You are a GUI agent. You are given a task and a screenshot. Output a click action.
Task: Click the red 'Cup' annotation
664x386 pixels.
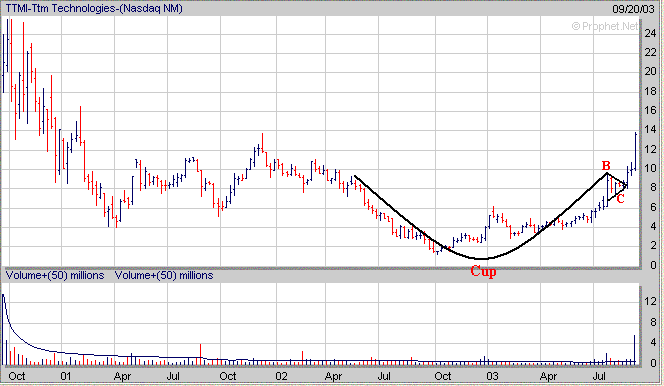pos(483,271)
